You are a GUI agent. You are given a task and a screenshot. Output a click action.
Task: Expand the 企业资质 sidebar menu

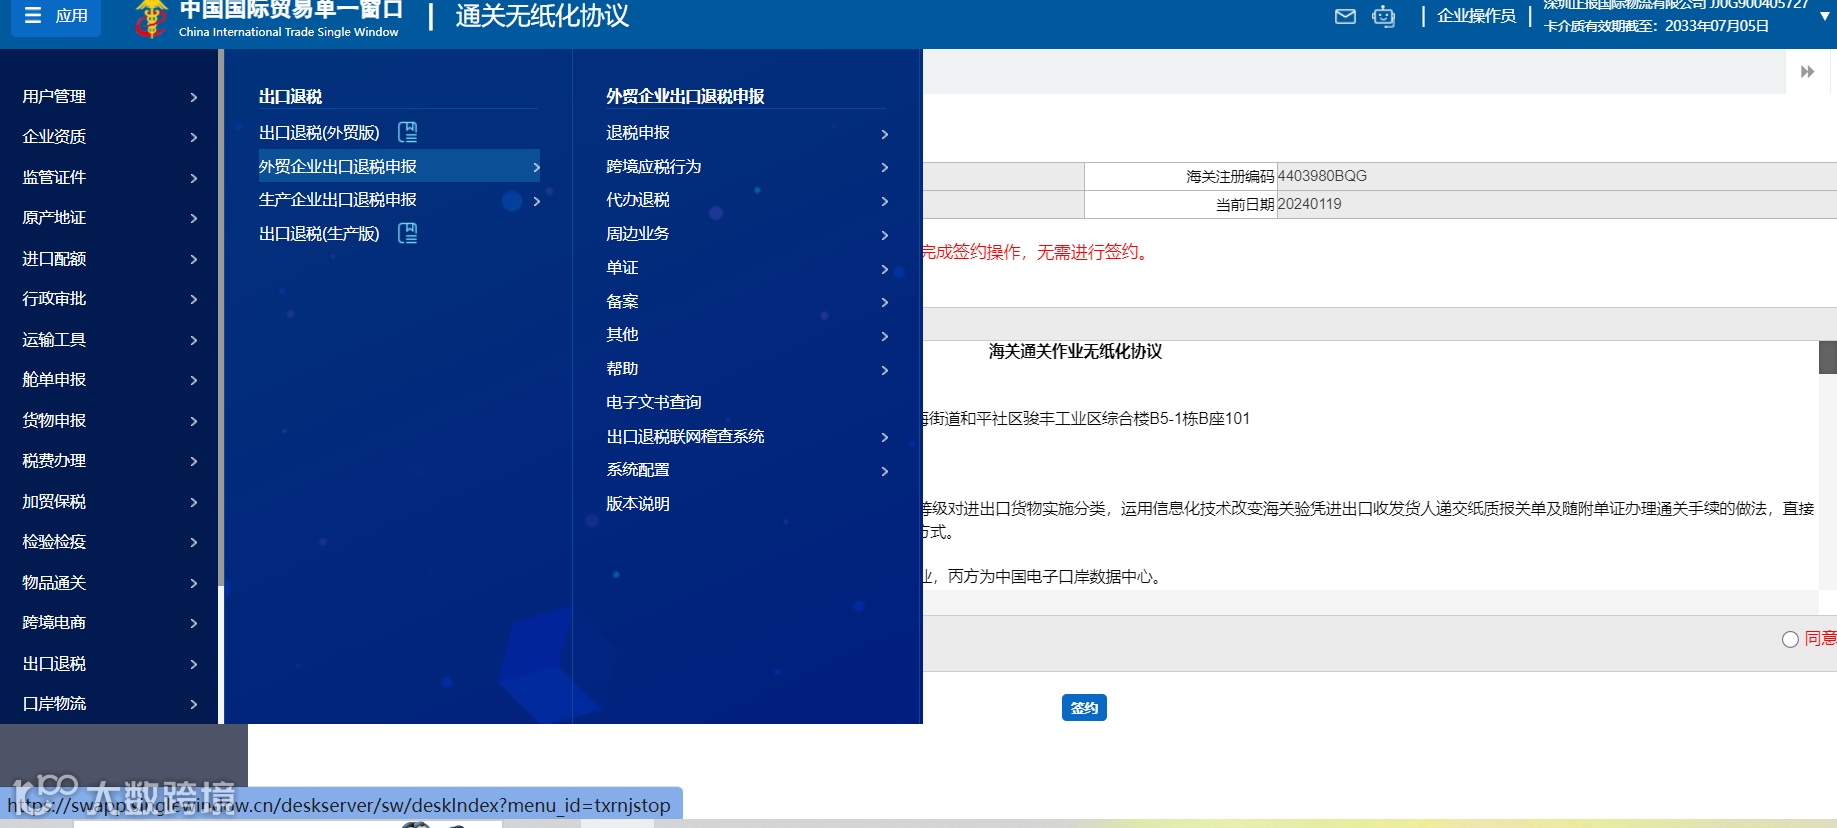[x=110, y=137]
